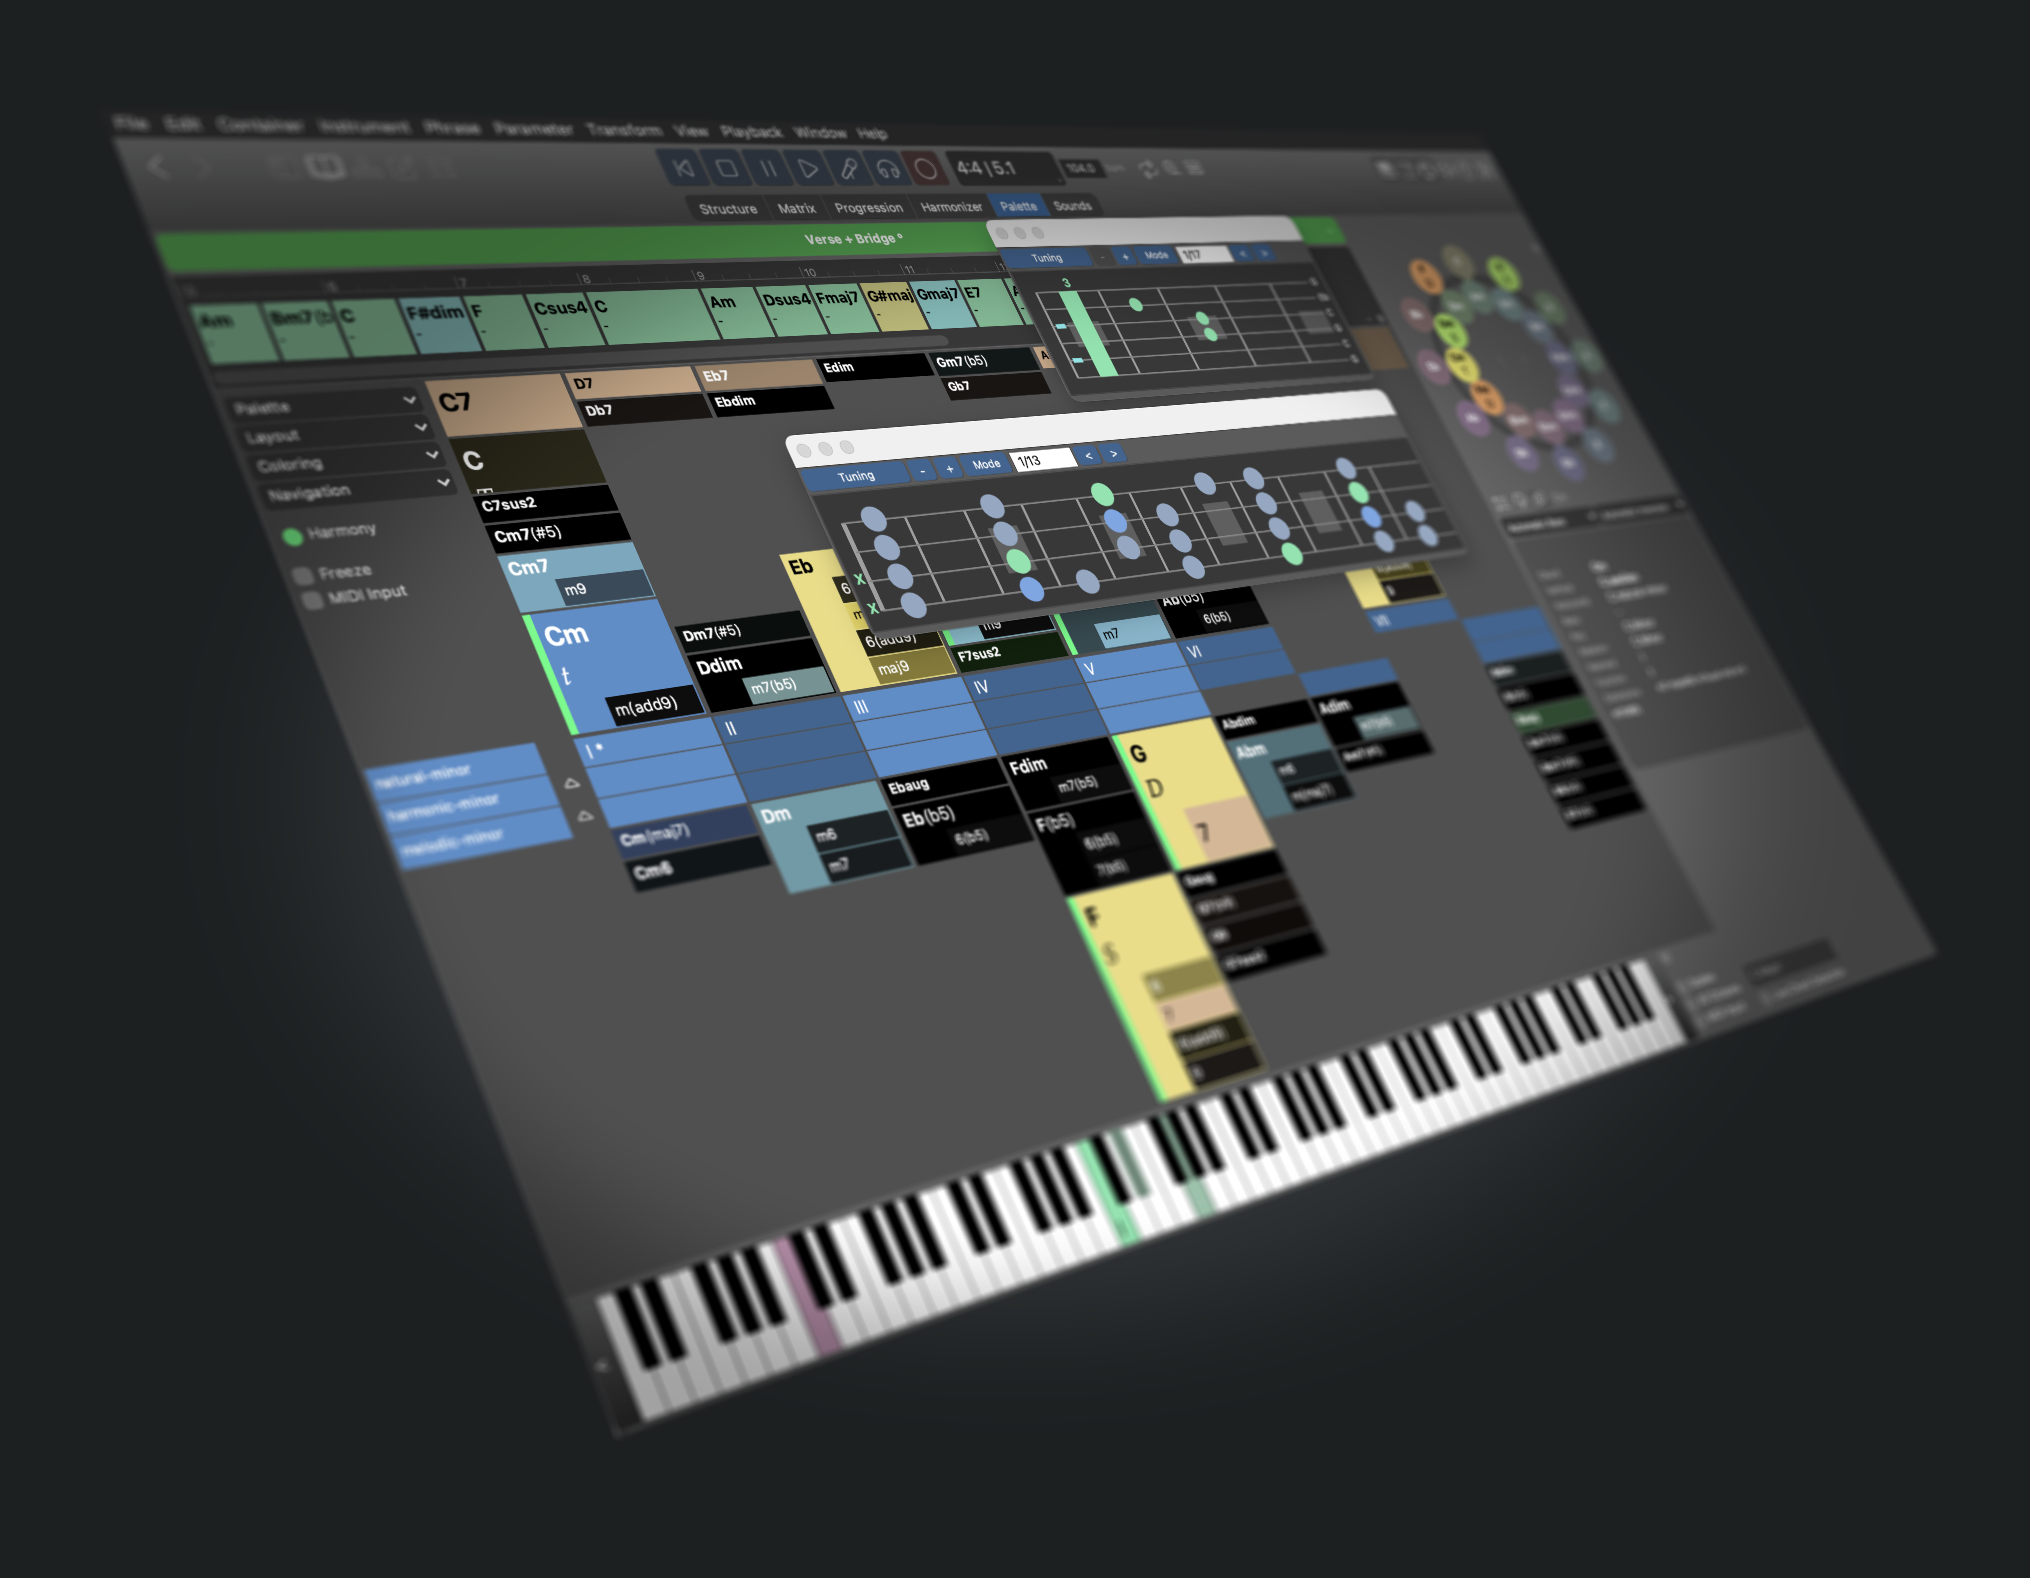Image resolution: width=2030 pixels, height=1578 pixels.
Task: Click the microphone icon in the transport bar
Action: 848,168
